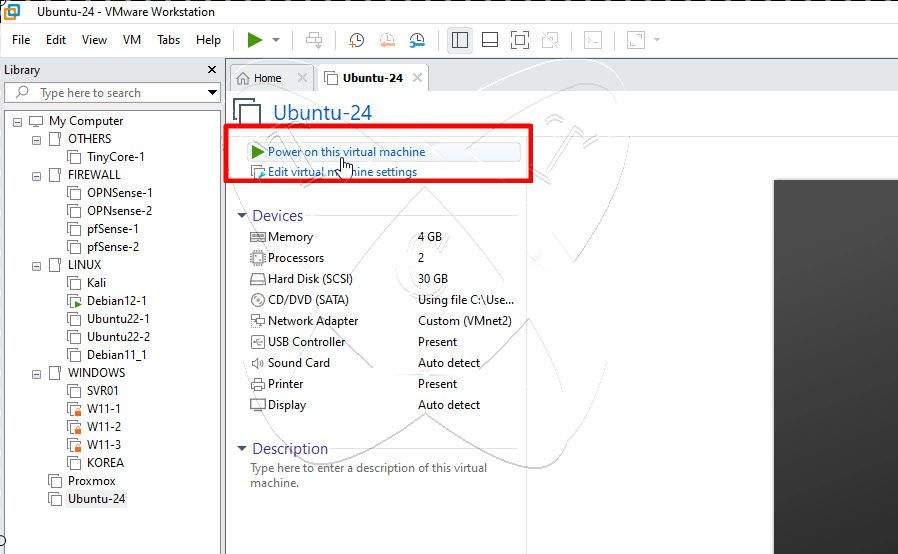This screenshot has height=554, width=898.
Task: Open the Help menu
Action: (x=208, y=40)
